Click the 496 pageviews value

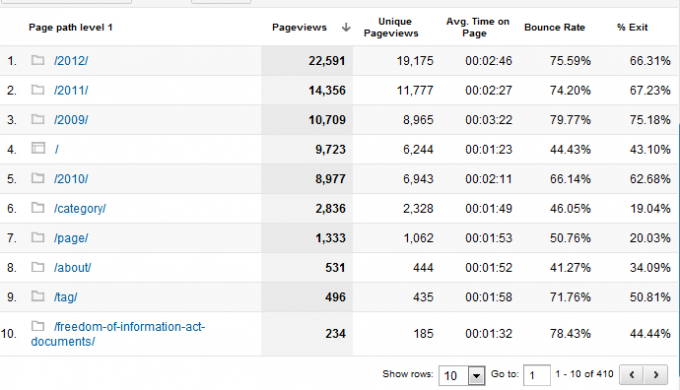[335, 297]
